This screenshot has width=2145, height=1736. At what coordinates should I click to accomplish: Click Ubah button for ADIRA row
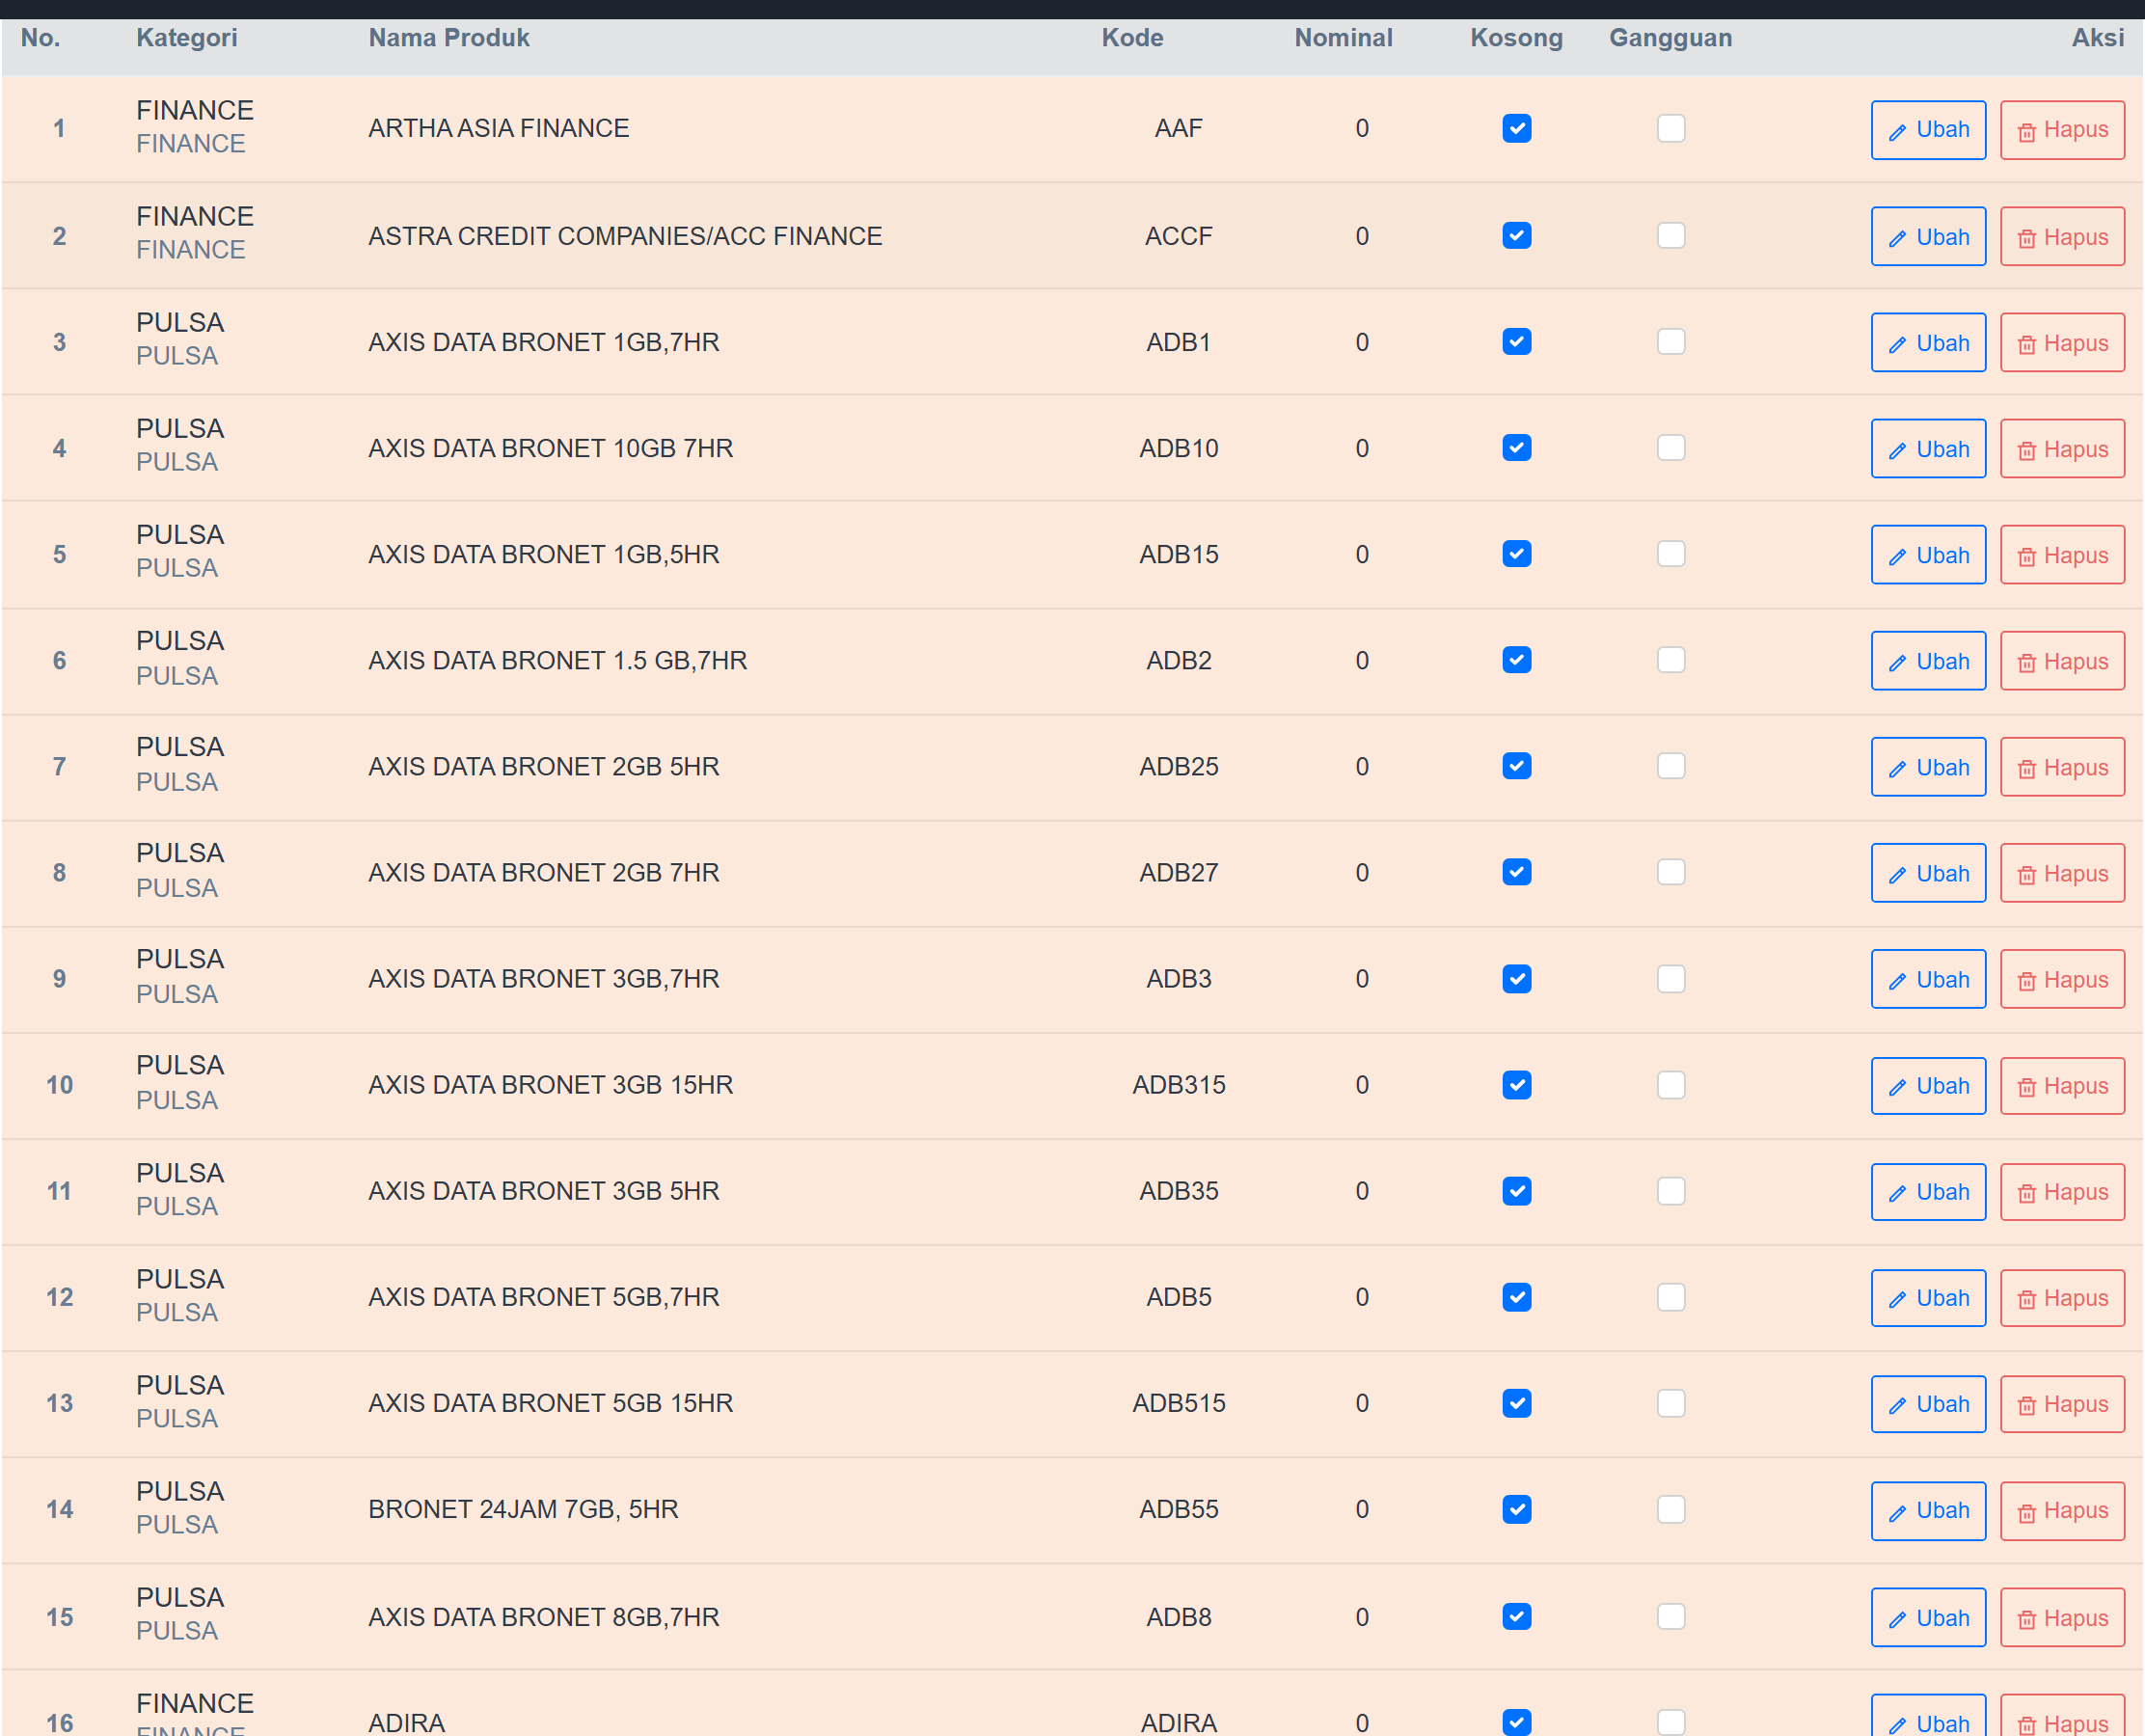1927,1718
